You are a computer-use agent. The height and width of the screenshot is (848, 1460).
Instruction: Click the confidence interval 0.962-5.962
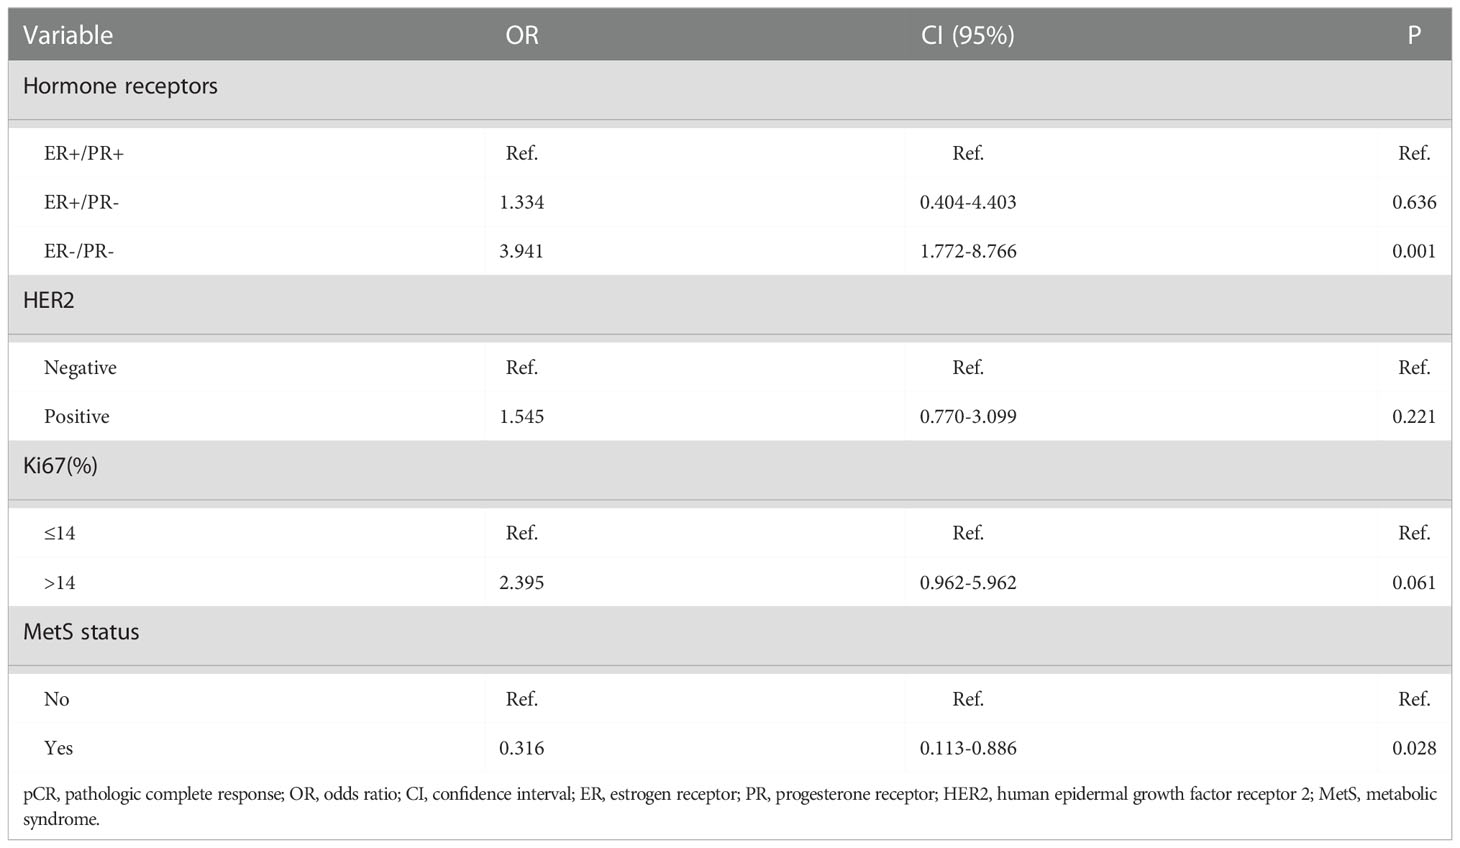click(x=968, y=583)
